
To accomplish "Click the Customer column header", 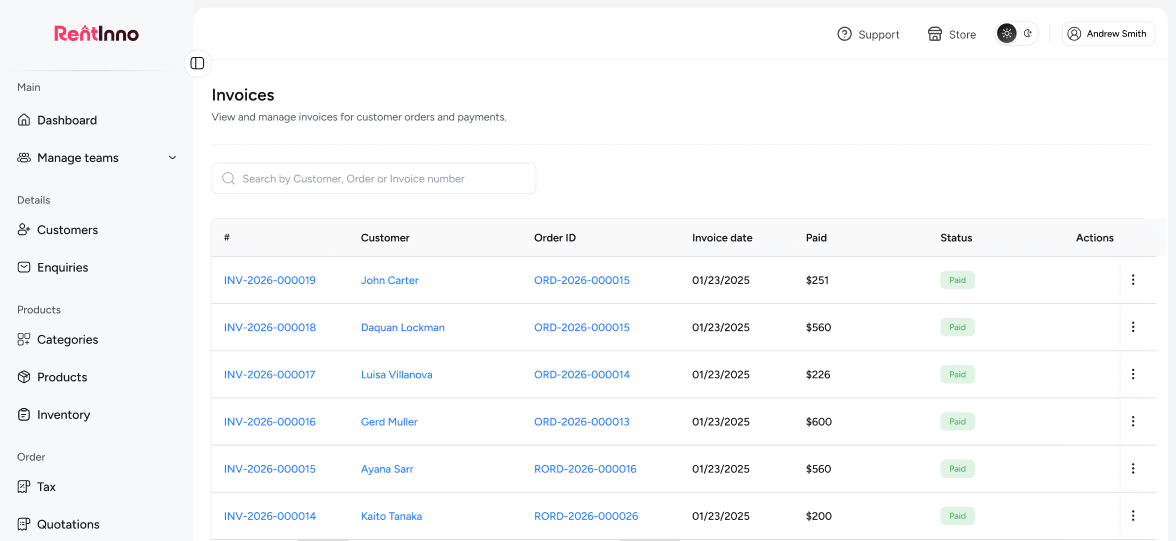I will tap(386, 238).
